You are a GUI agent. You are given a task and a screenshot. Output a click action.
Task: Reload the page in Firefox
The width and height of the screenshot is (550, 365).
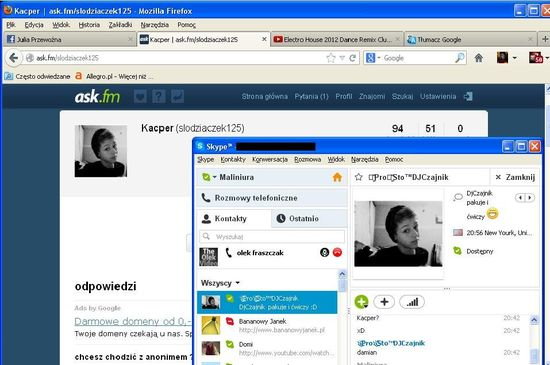tap(353, 58)
